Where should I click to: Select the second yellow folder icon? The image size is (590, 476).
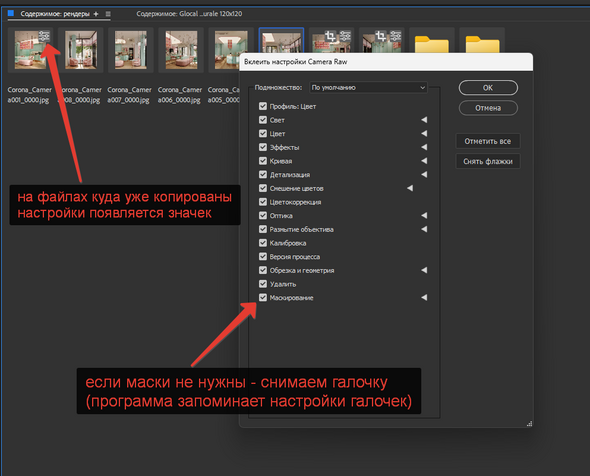(482, 44)
